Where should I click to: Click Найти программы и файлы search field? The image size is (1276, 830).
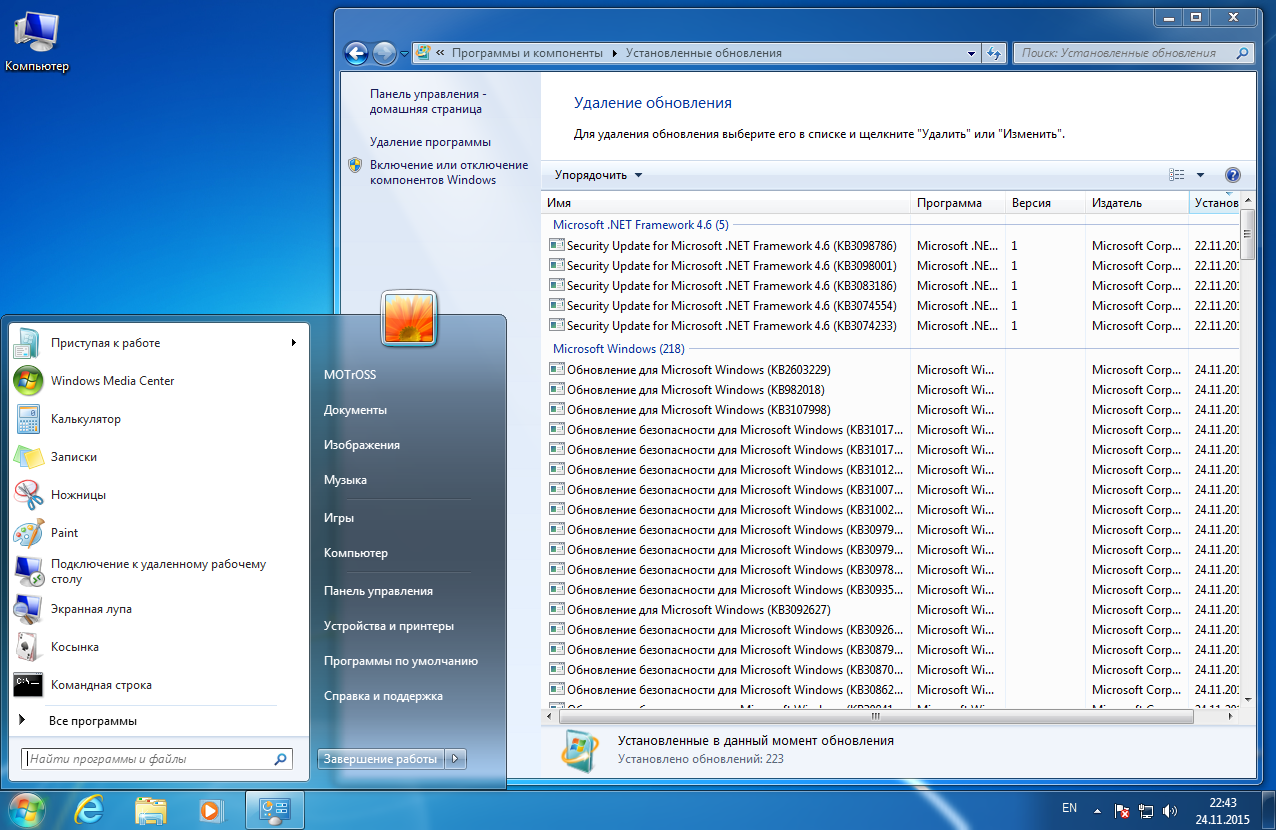point(157,759)
